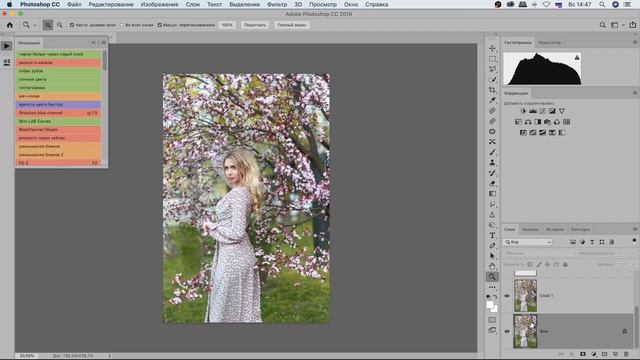Open the Слои menu
The height and width of the screenshot is (360, 640).
point(192,4)
